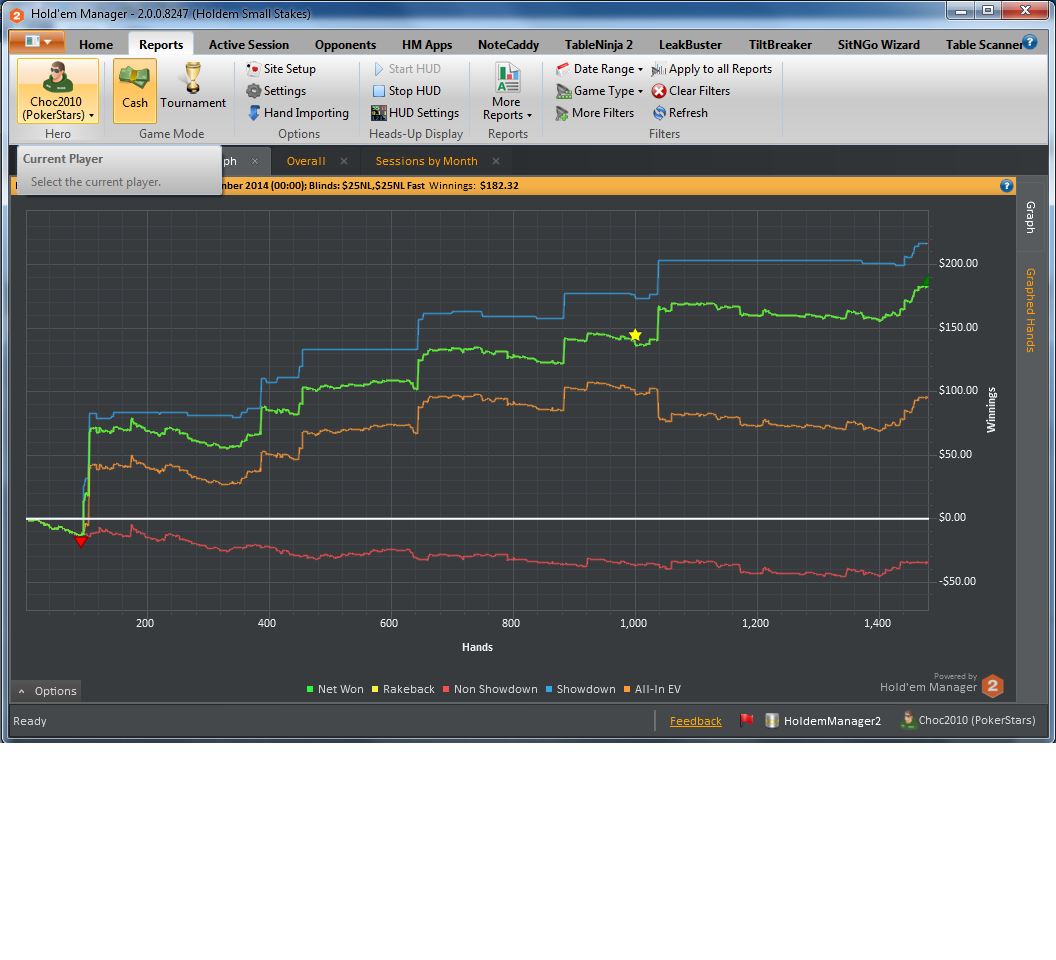Image resolution: width=1056 pixels, height=960 pixels.
Task: Toggle Non Showdown legend series
Action: point(490,689)
